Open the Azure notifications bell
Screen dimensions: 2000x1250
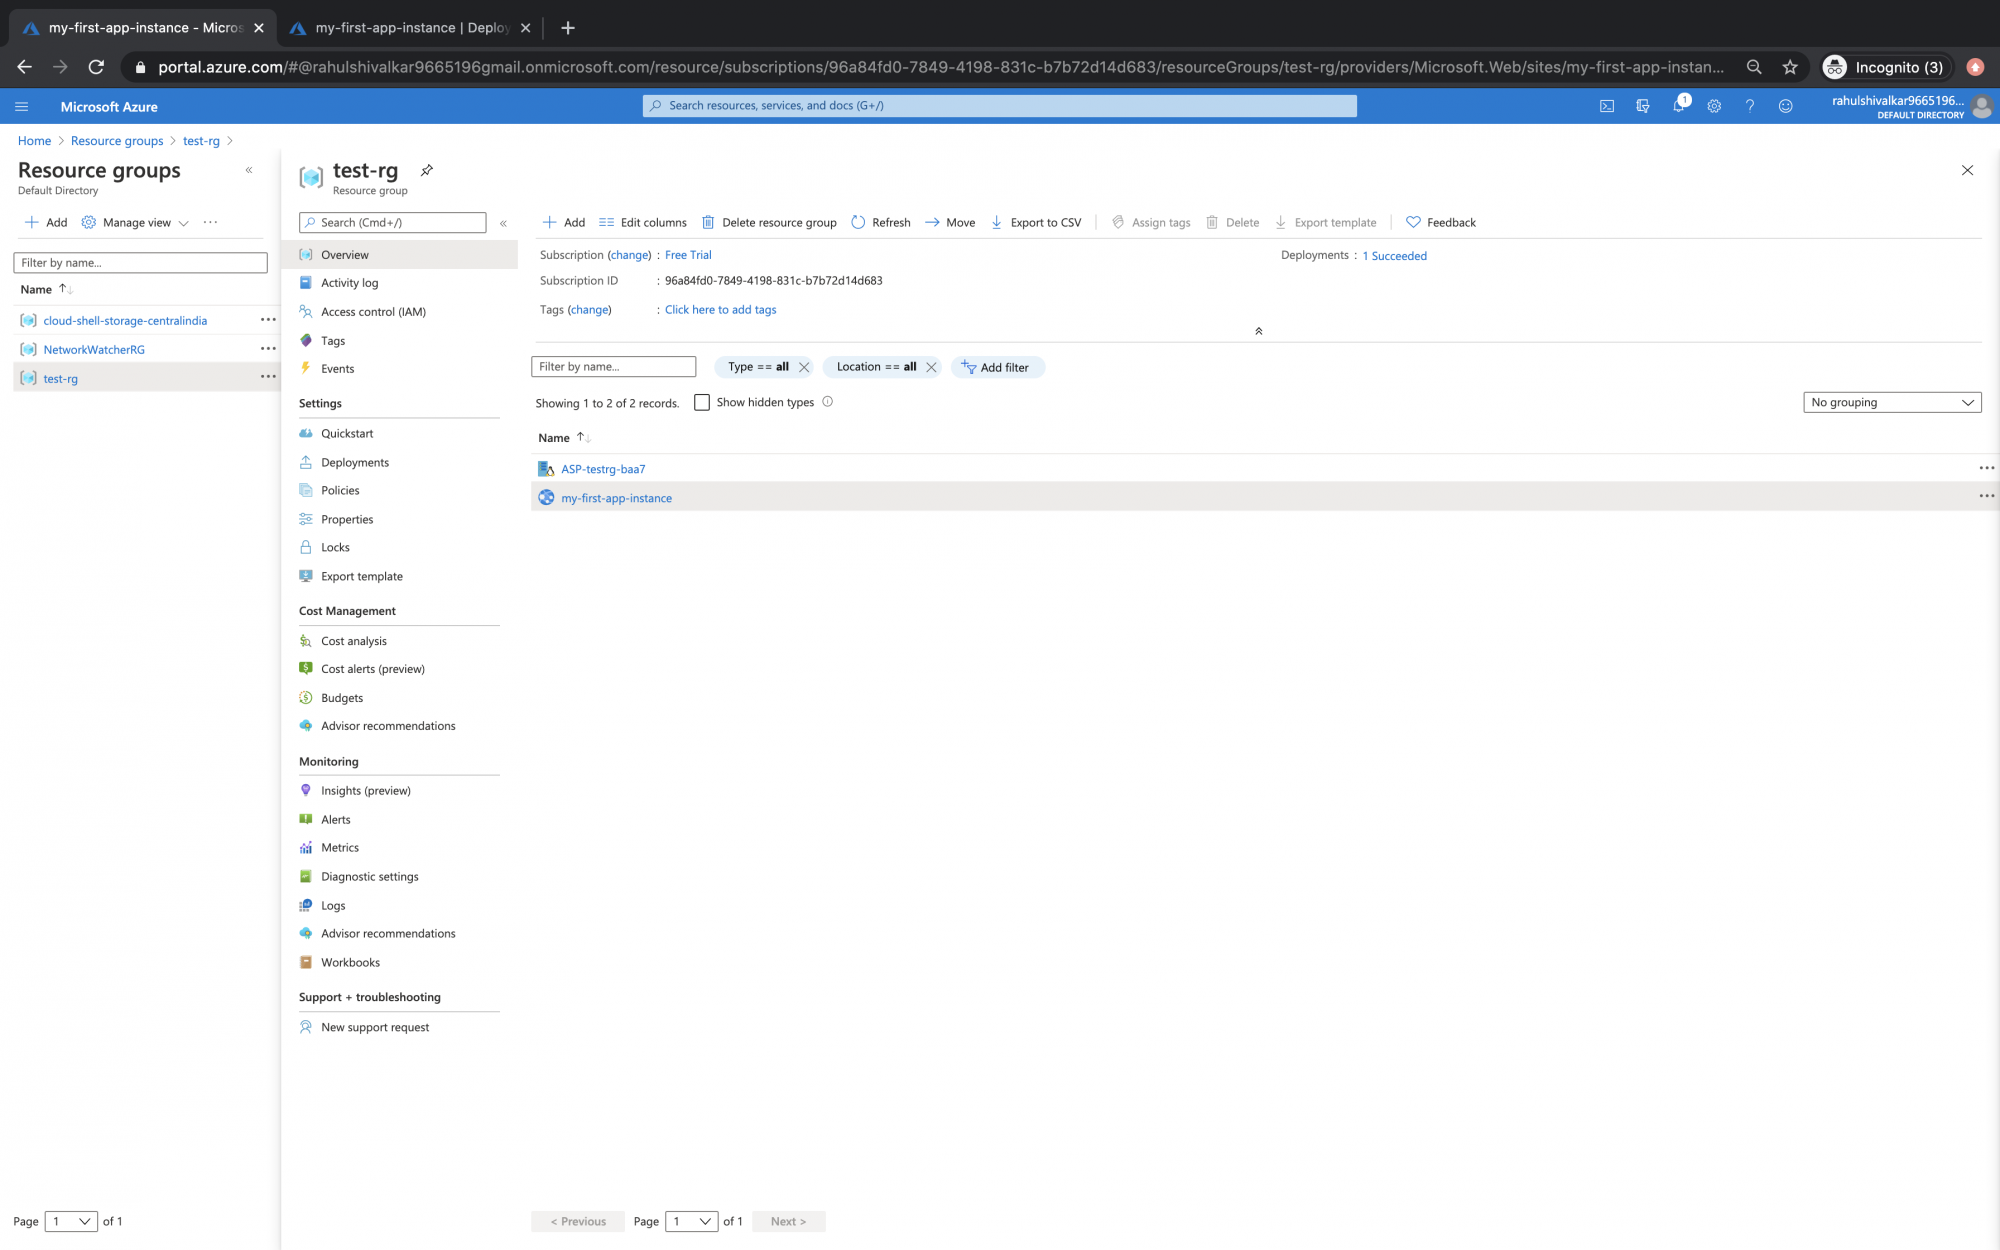[1678, 106]
